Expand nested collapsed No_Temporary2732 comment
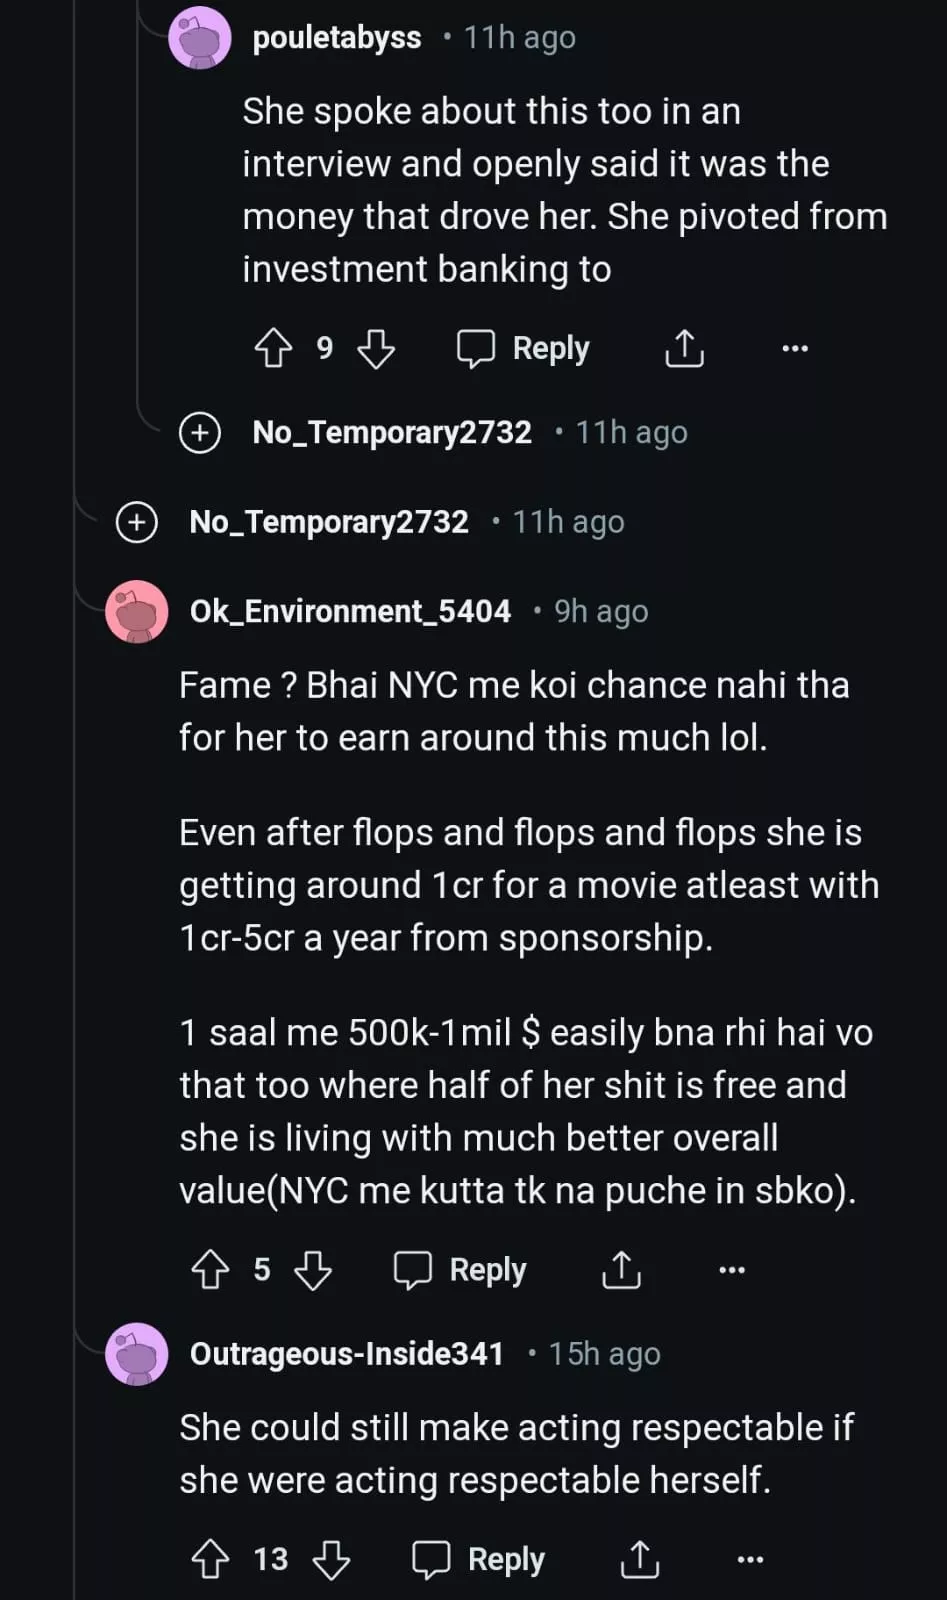Image resolution: width=947 pixels, height=1600 pixels. [200, 433]
